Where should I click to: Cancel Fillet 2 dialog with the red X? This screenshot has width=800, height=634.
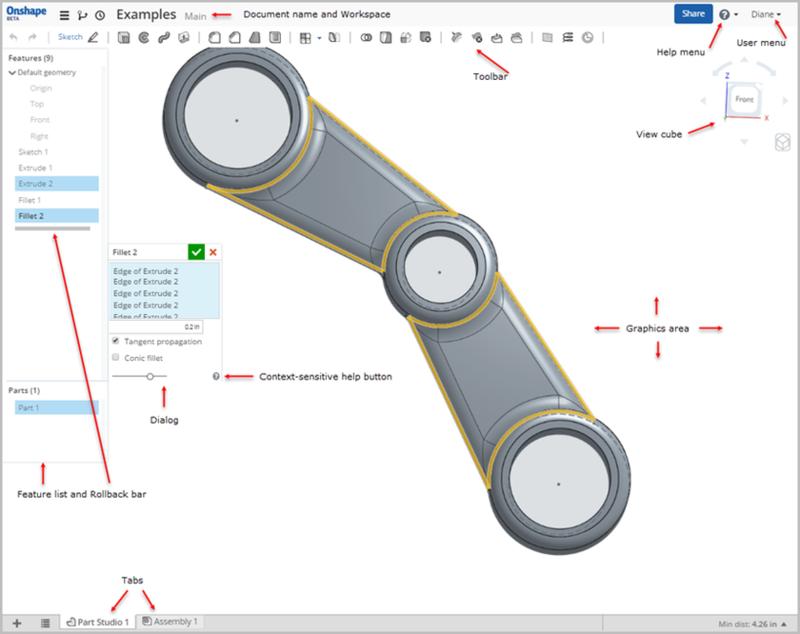coord(212,253)
